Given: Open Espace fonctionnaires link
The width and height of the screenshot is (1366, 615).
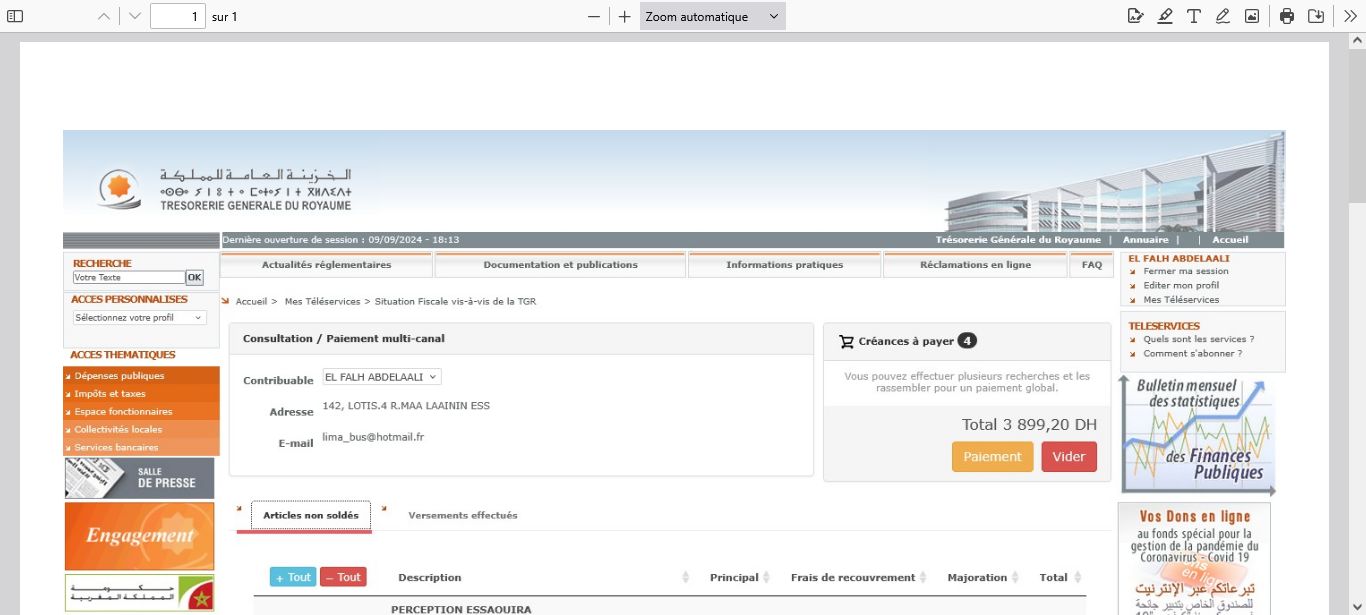Looking at the screenshot, I should [x=141, y=412].
